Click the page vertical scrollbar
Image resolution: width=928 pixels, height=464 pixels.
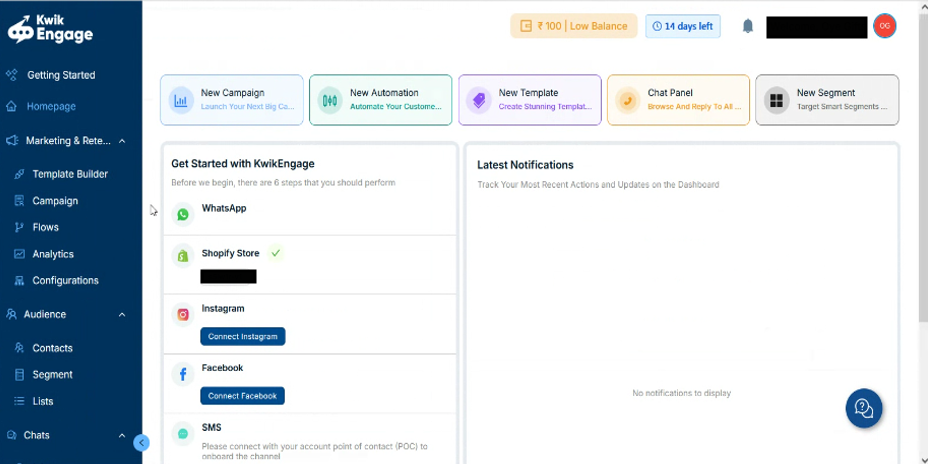(x=923, y=166)
